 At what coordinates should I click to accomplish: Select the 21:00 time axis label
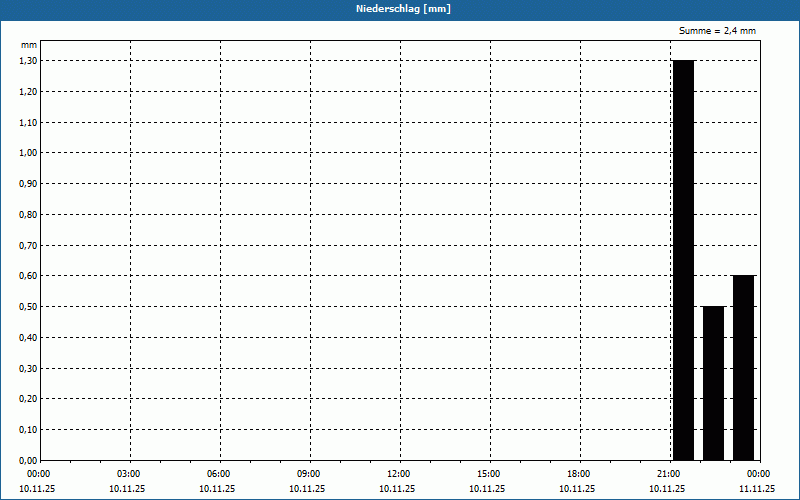[669, 474]
